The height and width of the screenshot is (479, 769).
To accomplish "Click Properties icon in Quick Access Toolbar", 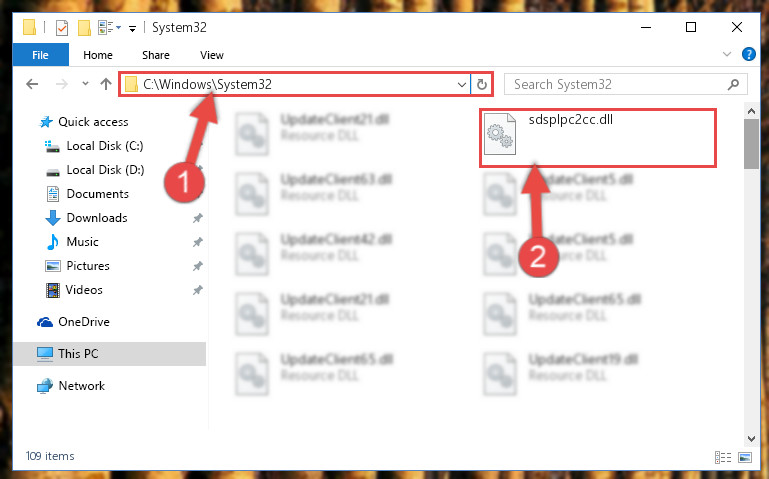I will pos(62,28).
